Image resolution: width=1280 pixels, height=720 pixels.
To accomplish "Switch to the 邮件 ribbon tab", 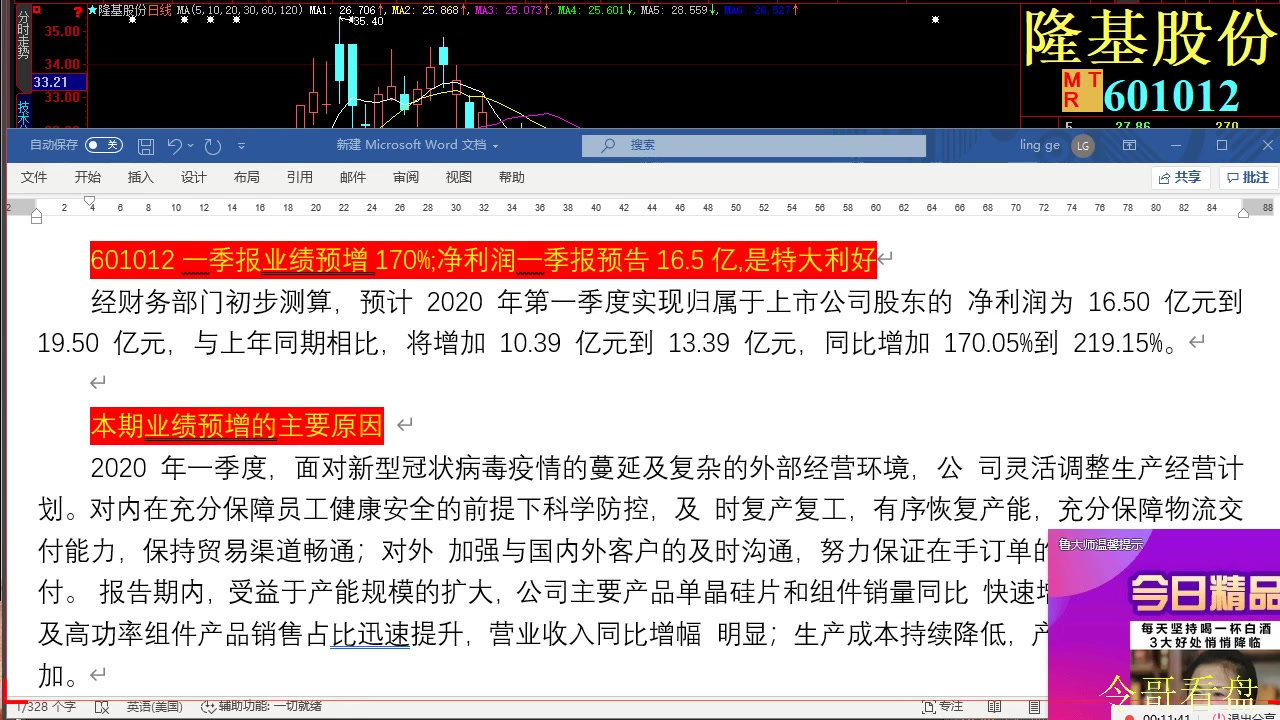I will (353, 177).
